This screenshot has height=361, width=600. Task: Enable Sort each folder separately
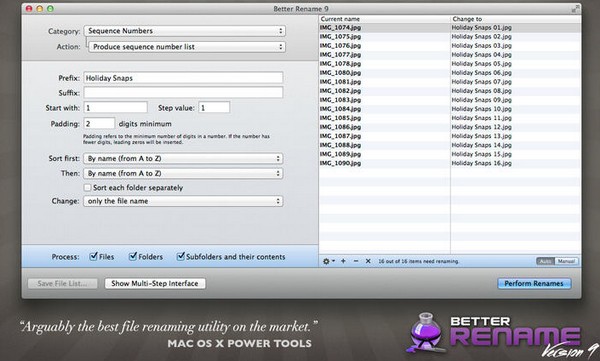pos(88,188)
